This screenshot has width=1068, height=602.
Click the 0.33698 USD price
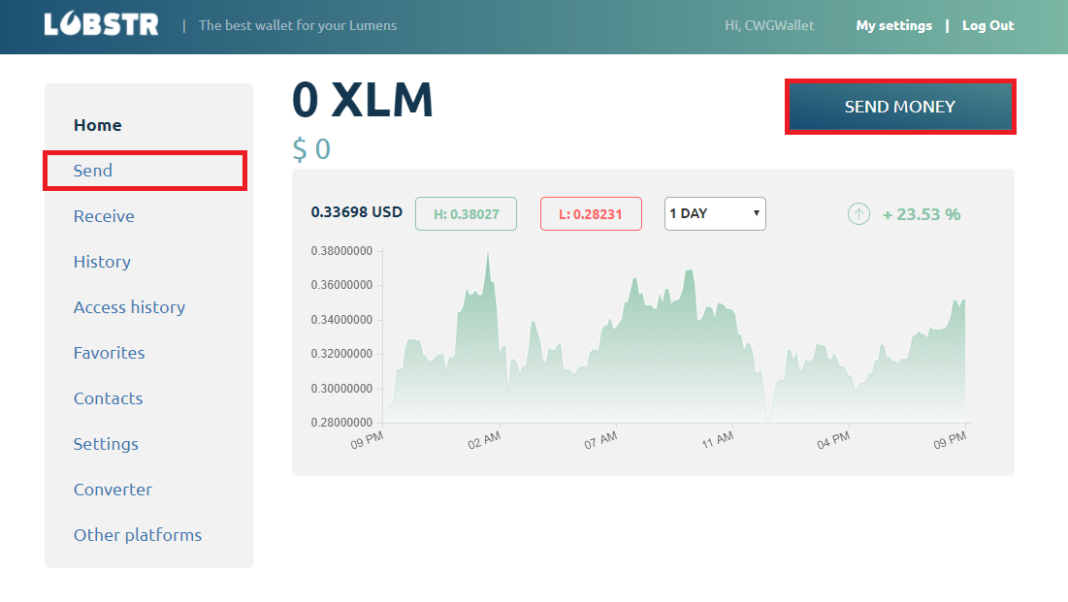click(x=356, y=212)
